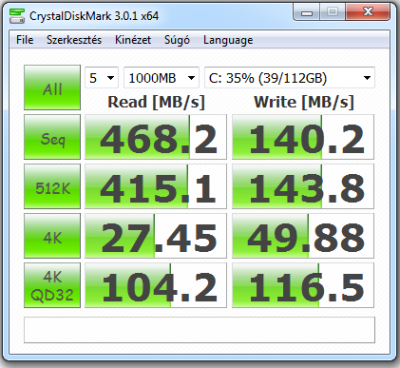Viewport: 400px width, 368px height.
Task: Expand the 1000MB test size dropdown
Action: (x=161, y=78)
